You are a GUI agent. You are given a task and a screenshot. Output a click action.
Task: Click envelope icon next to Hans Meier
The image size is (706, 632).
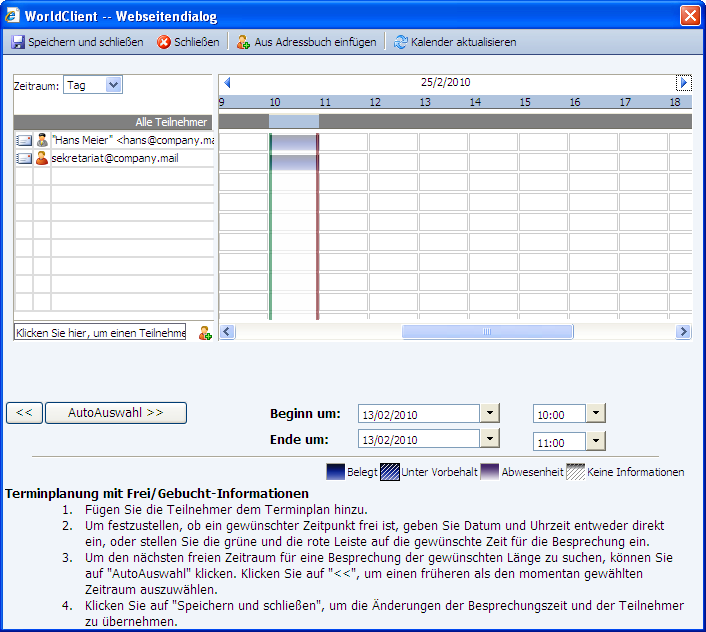point(24,141)
